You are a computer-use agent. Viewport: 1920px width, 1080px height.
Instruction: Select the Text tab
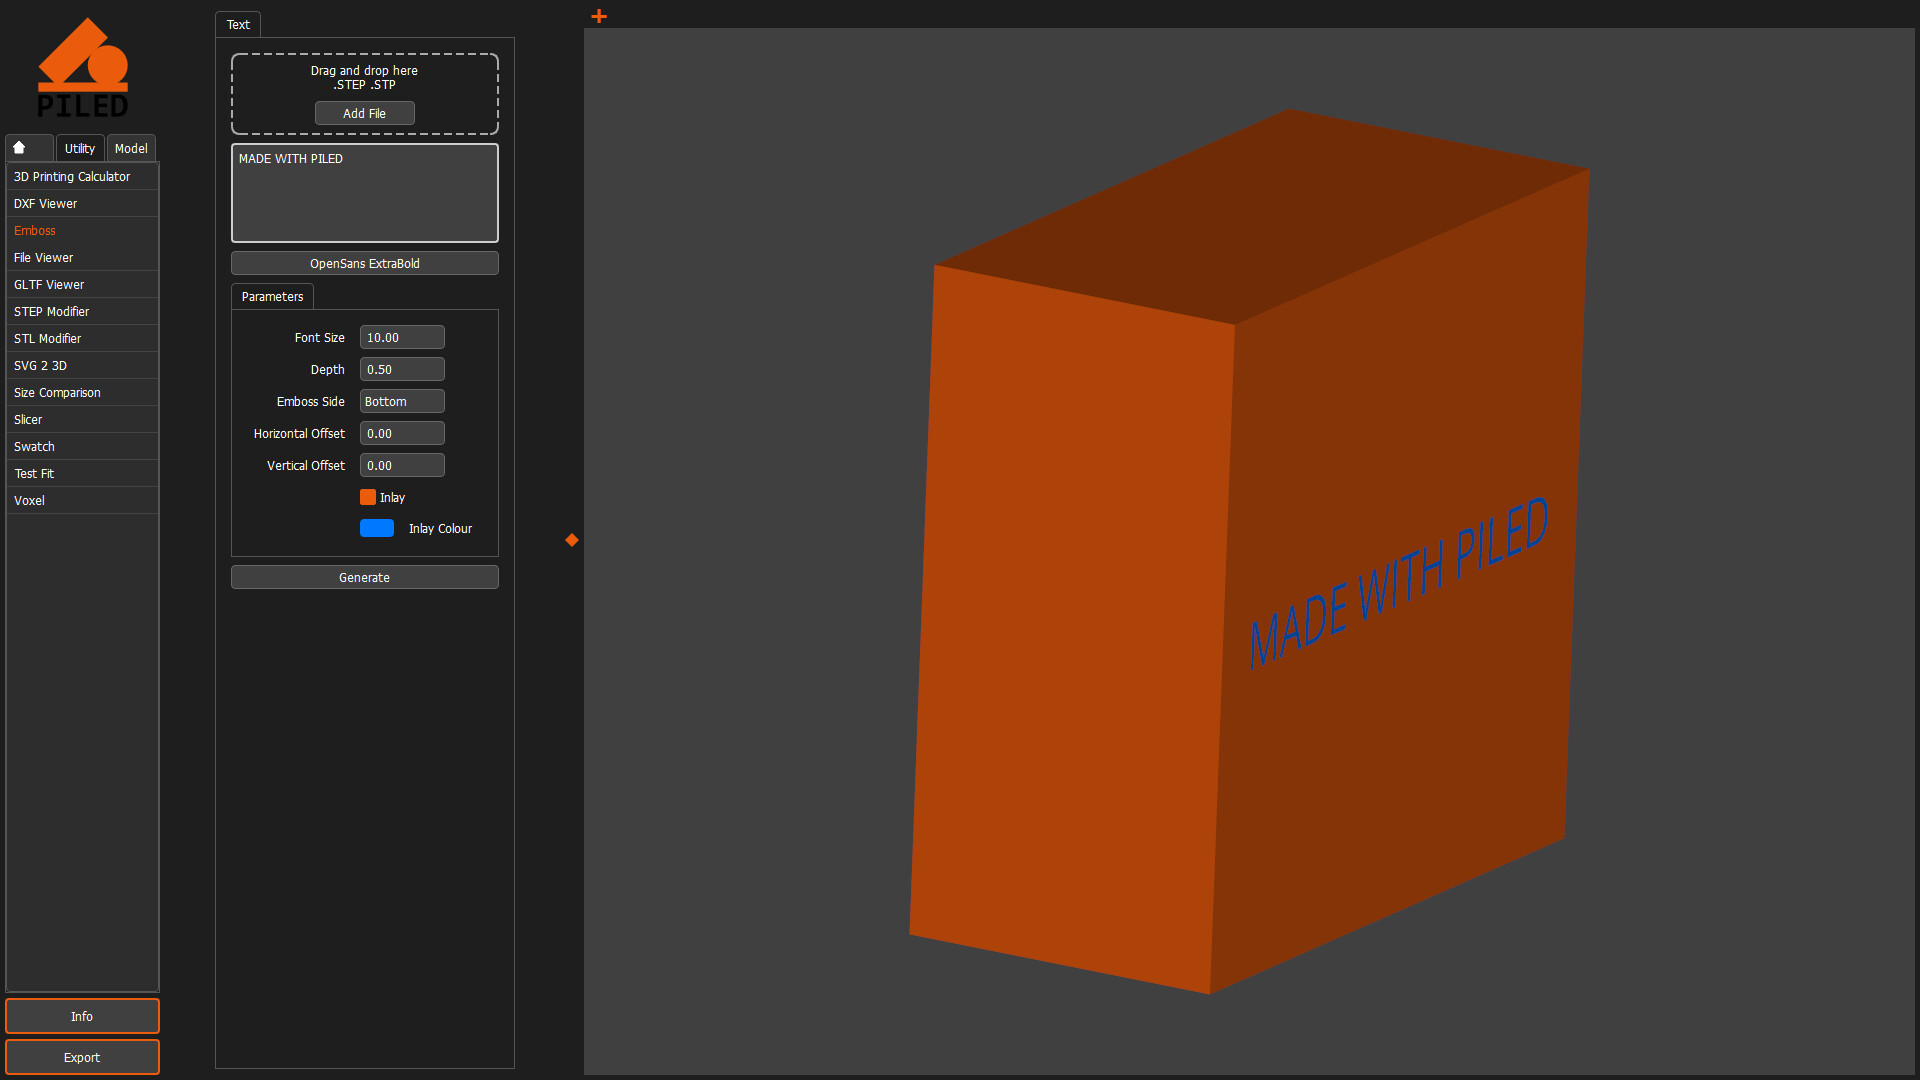237,24
